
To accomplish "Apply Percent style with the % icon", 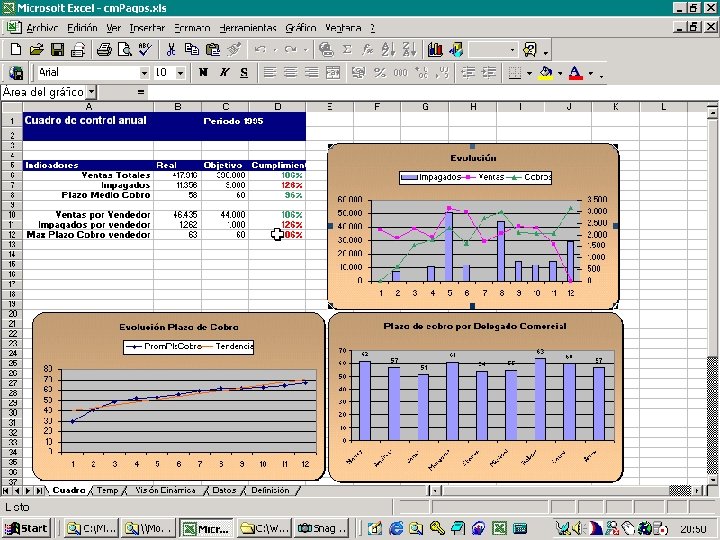I will point(380,72).
